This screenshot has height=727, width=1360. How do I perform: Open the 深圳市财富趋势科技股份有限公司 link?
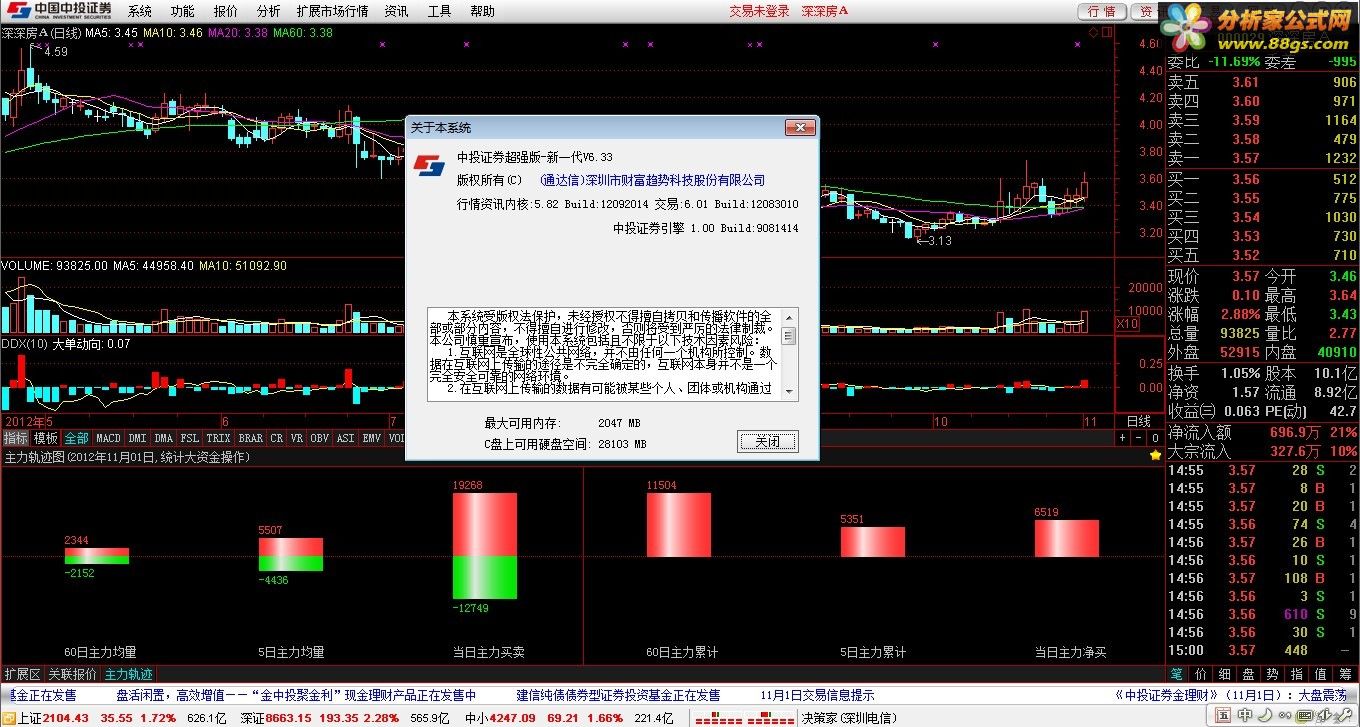tap(652, 180)
